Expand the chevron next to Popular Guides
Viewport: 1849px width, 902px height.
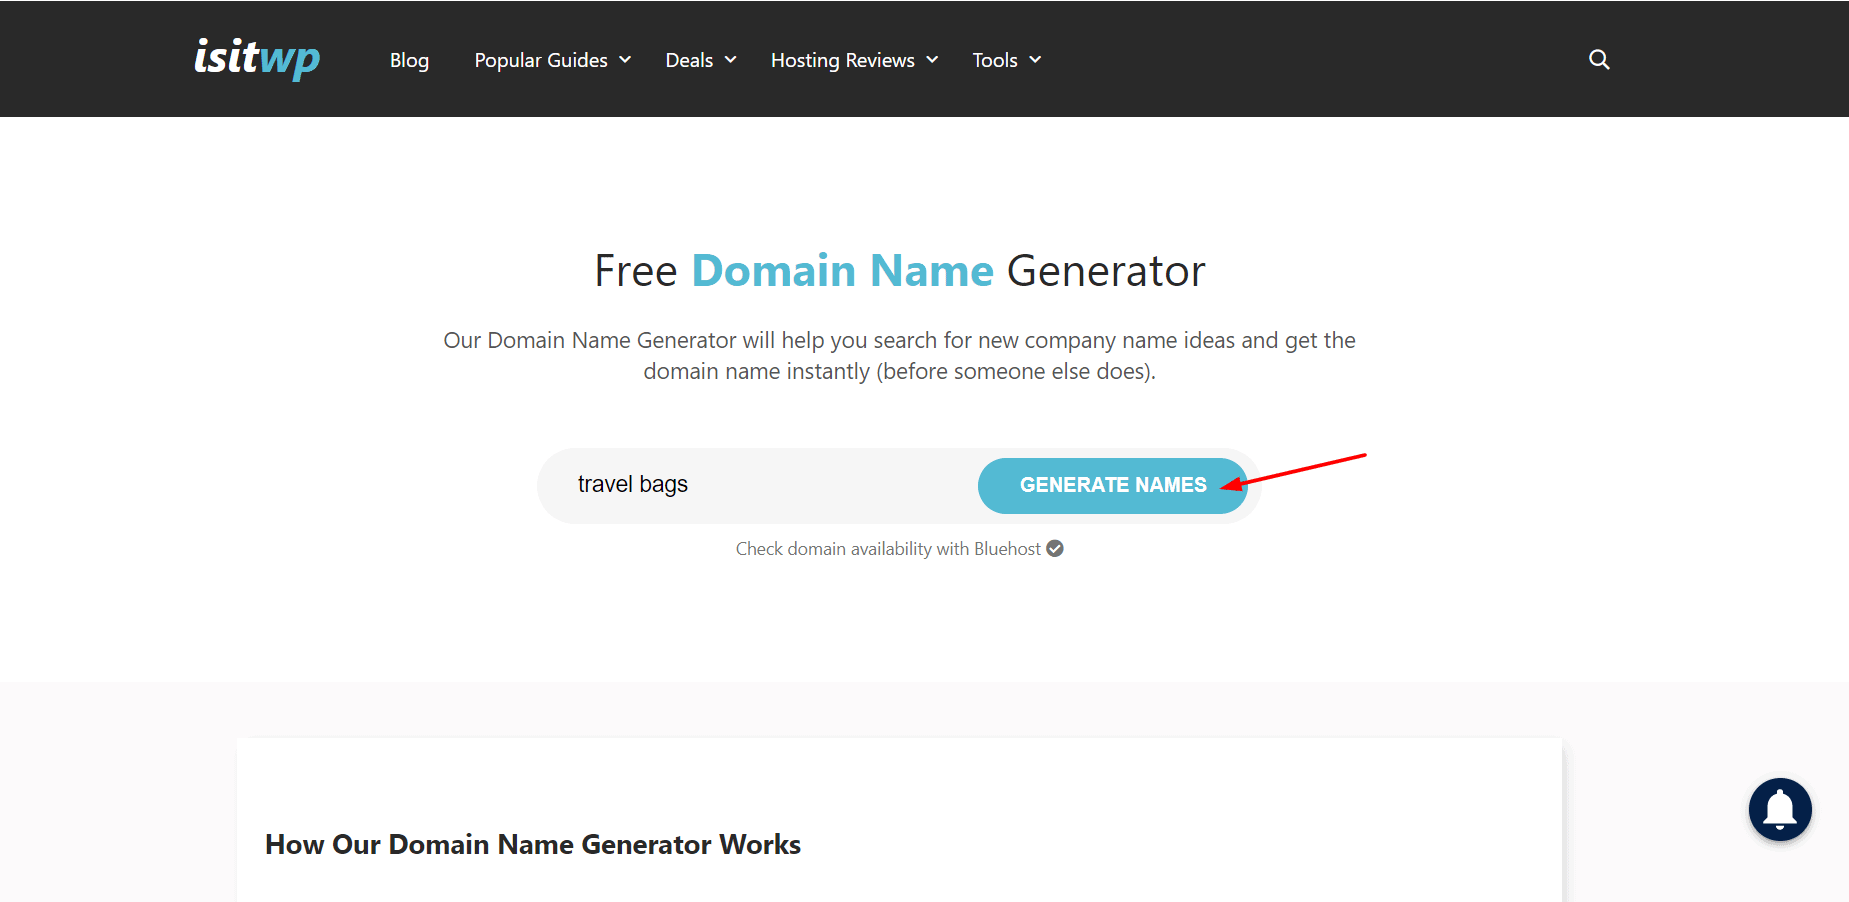pos(625,60)
